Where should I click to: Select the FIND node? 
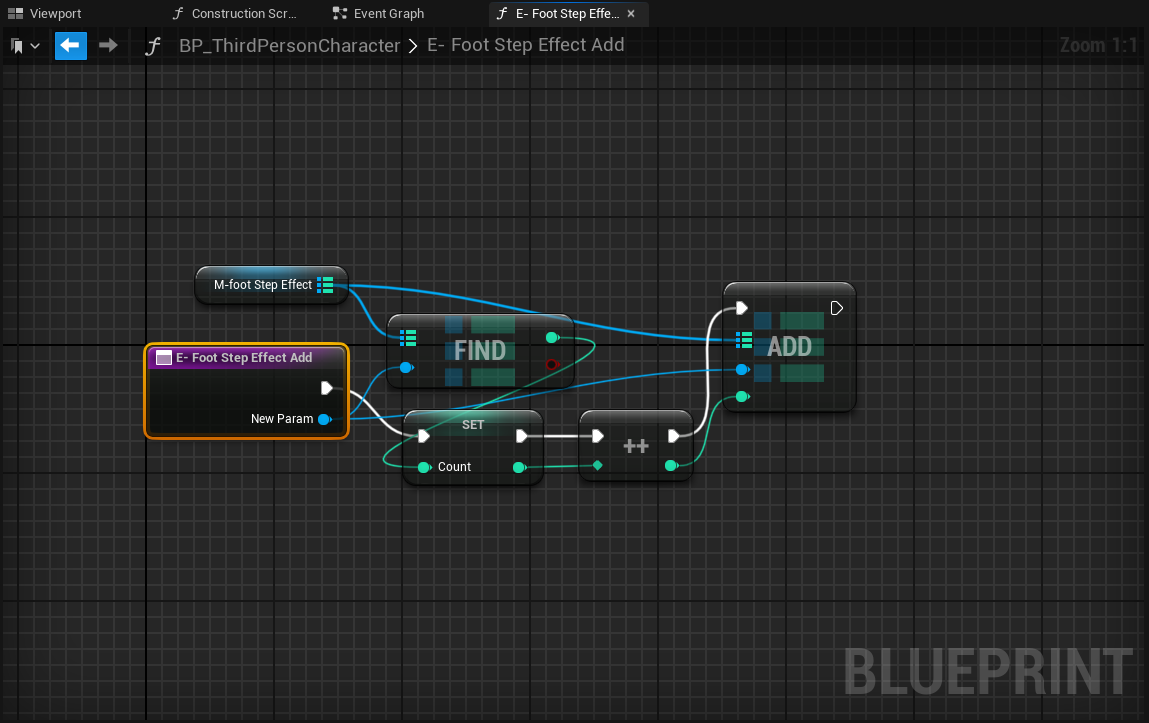(480, 351)
